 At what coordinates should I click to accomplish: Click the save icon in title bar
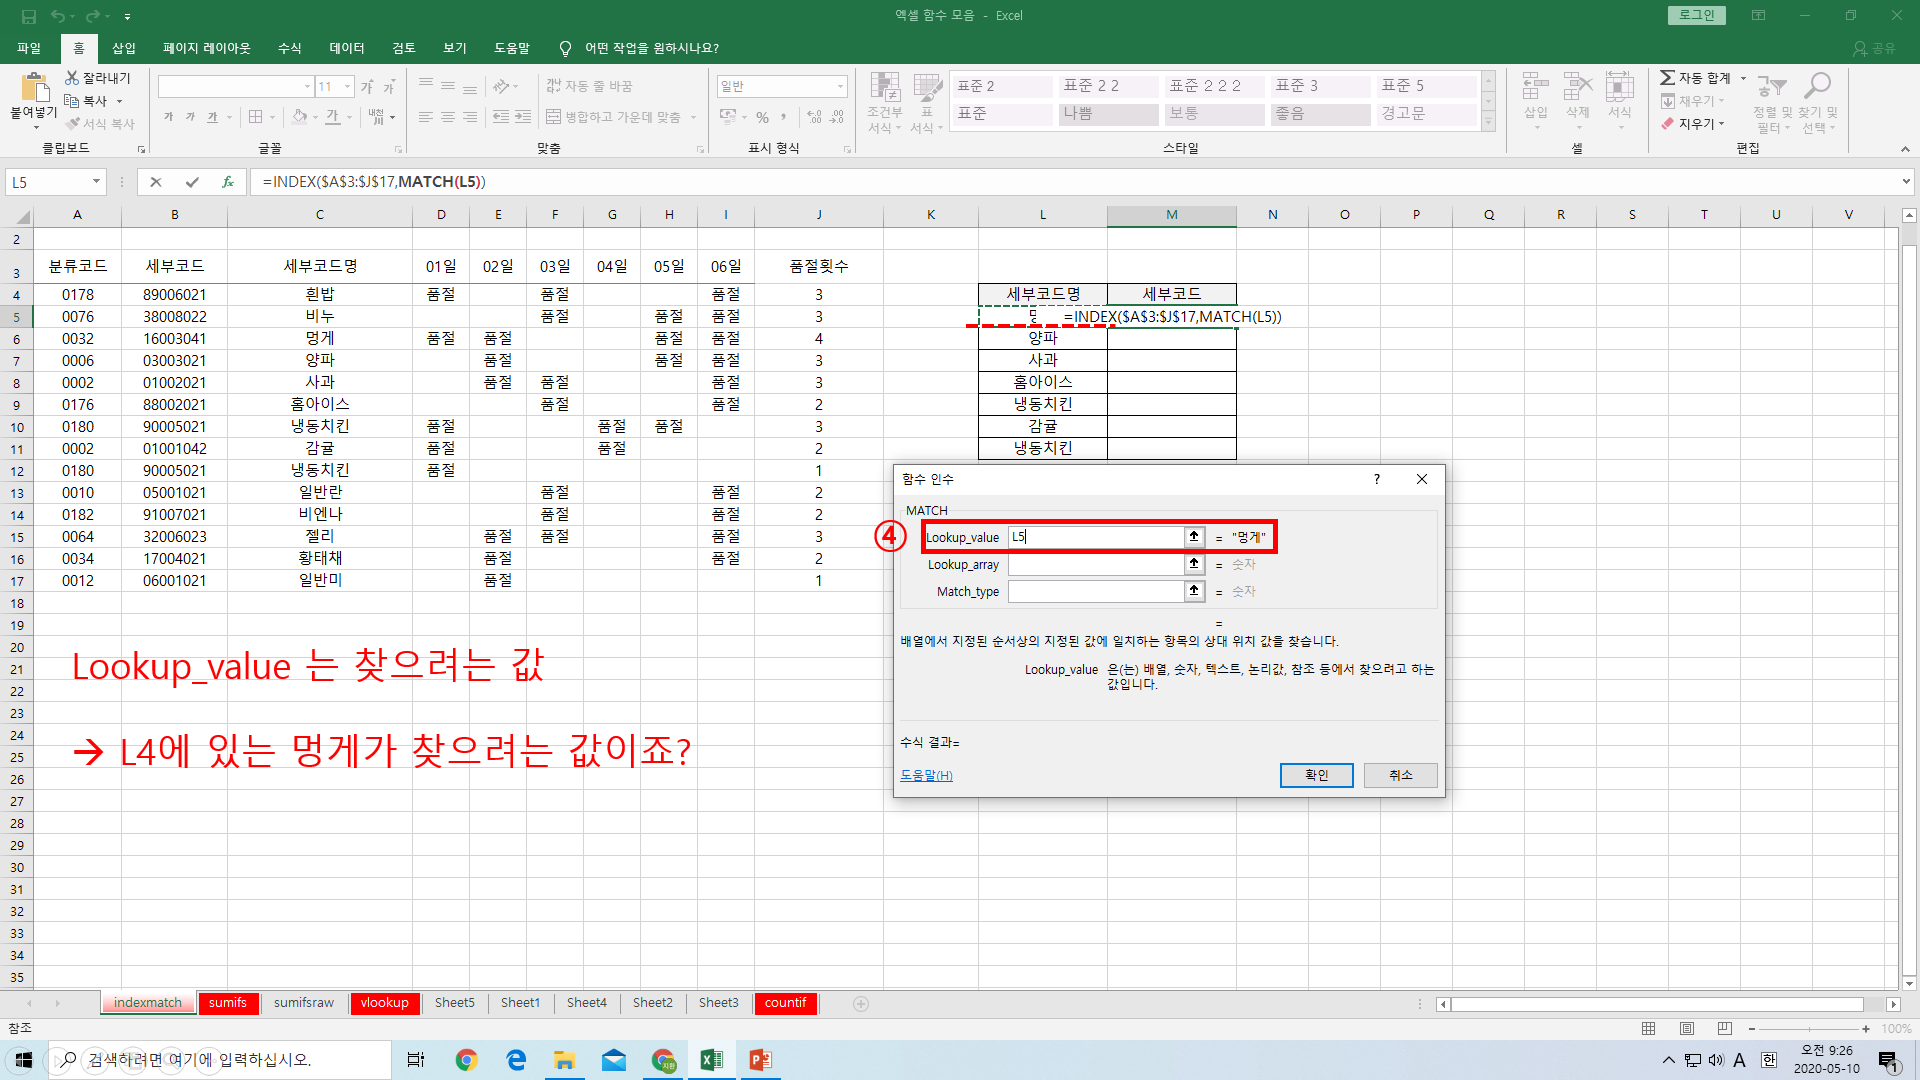click(x=28, y=16)
